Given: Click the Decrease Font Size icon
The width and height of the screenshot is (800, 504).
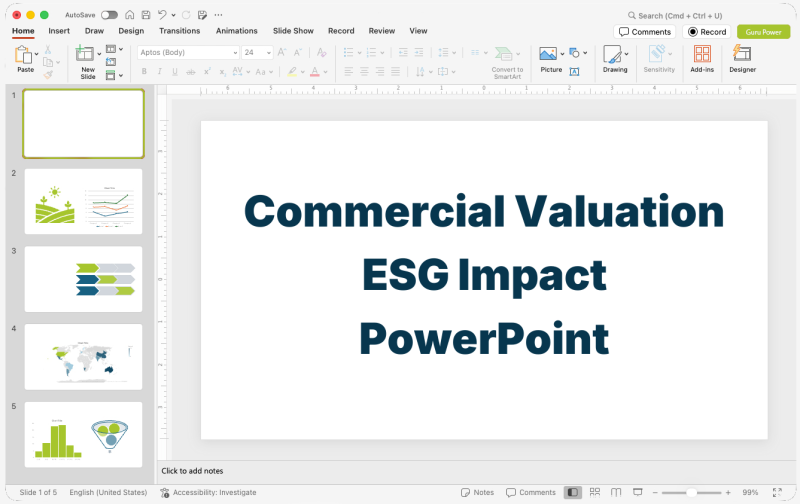Looking at the screenshot, I should tap(297, 52).
